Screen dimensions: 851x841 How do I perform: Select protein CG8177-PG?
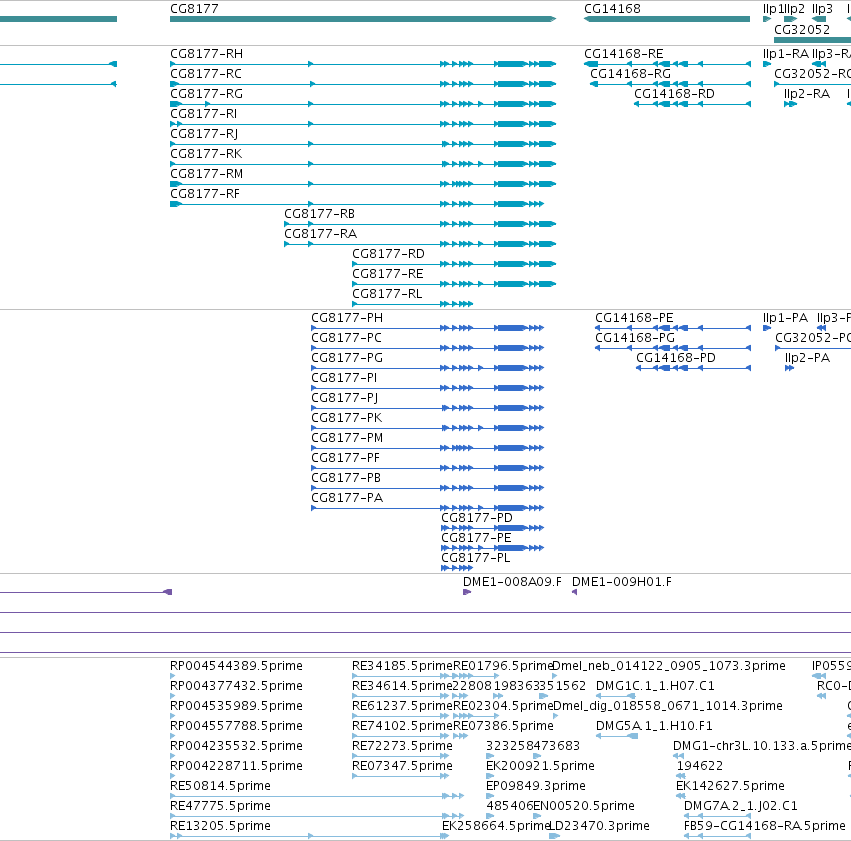(x=347, y=358)
